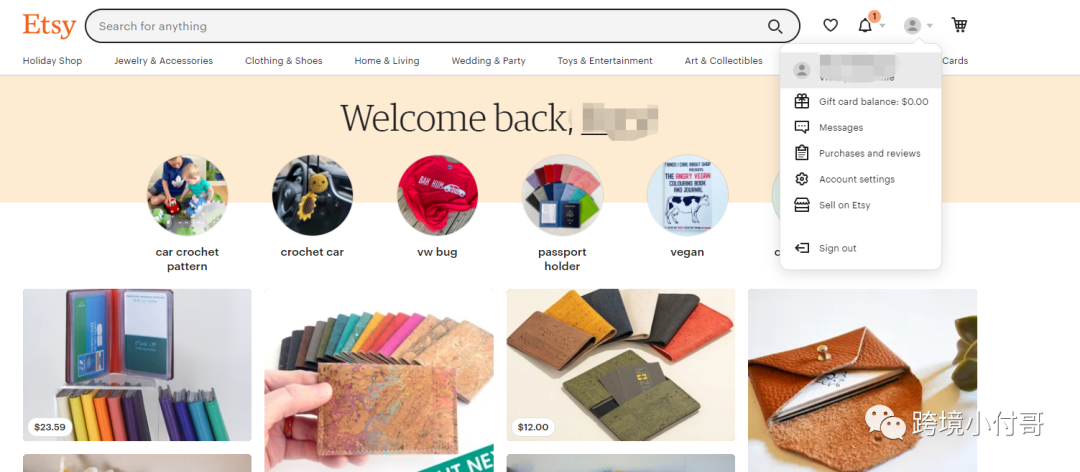The image size is (1080, 472).
Task: Click the Sell on Etsy storefront icon
Action: pos(802,205)
